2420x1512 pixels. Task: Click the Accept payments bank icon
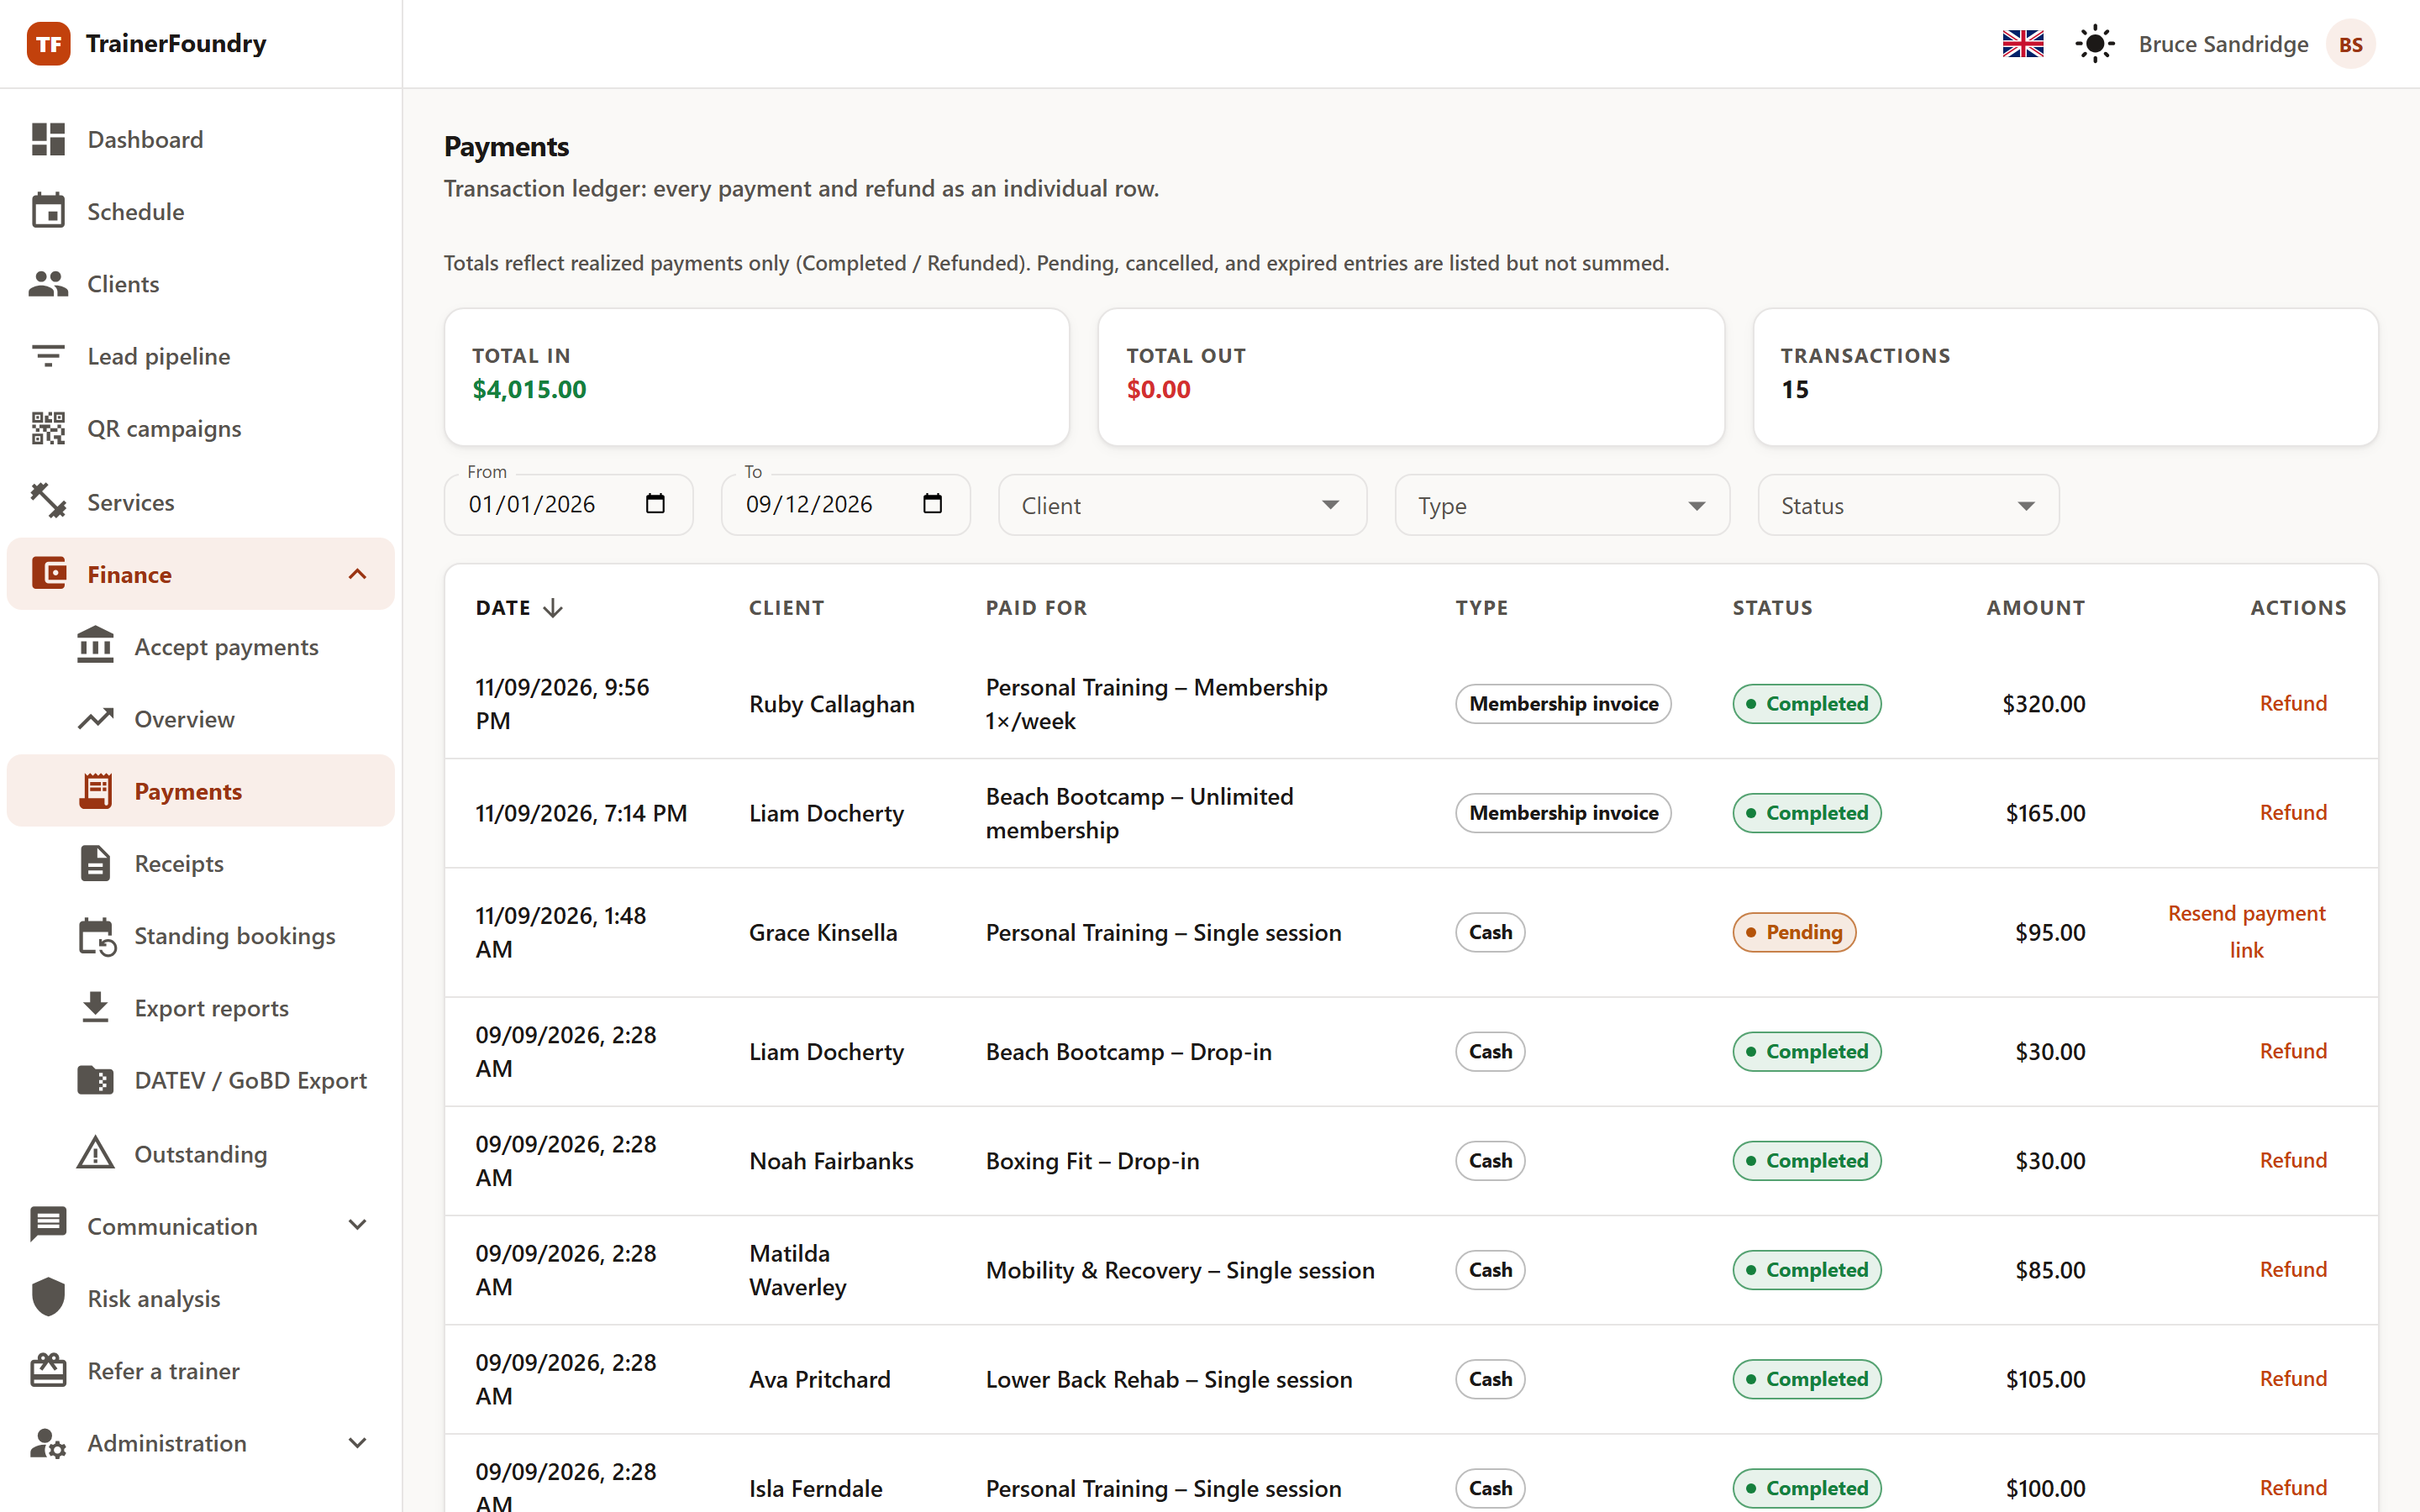96,646
